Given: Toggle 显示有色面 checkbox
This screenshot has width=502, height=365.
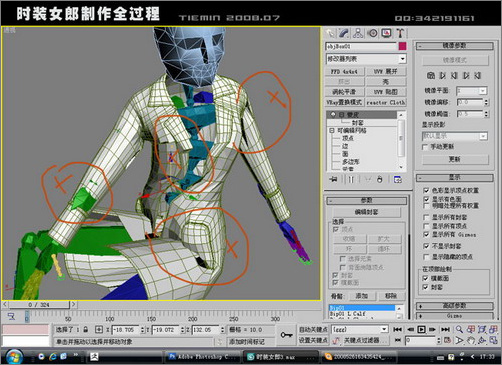Looking at the screenshot, I should [x=426, y=199].
